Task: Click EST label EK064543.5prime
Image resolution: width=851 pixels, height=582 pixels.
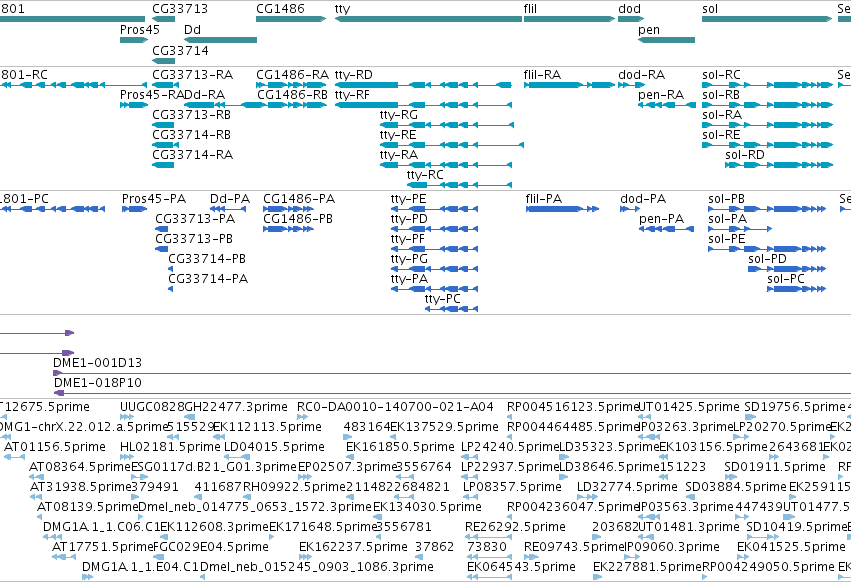Action: coord(521,567)
